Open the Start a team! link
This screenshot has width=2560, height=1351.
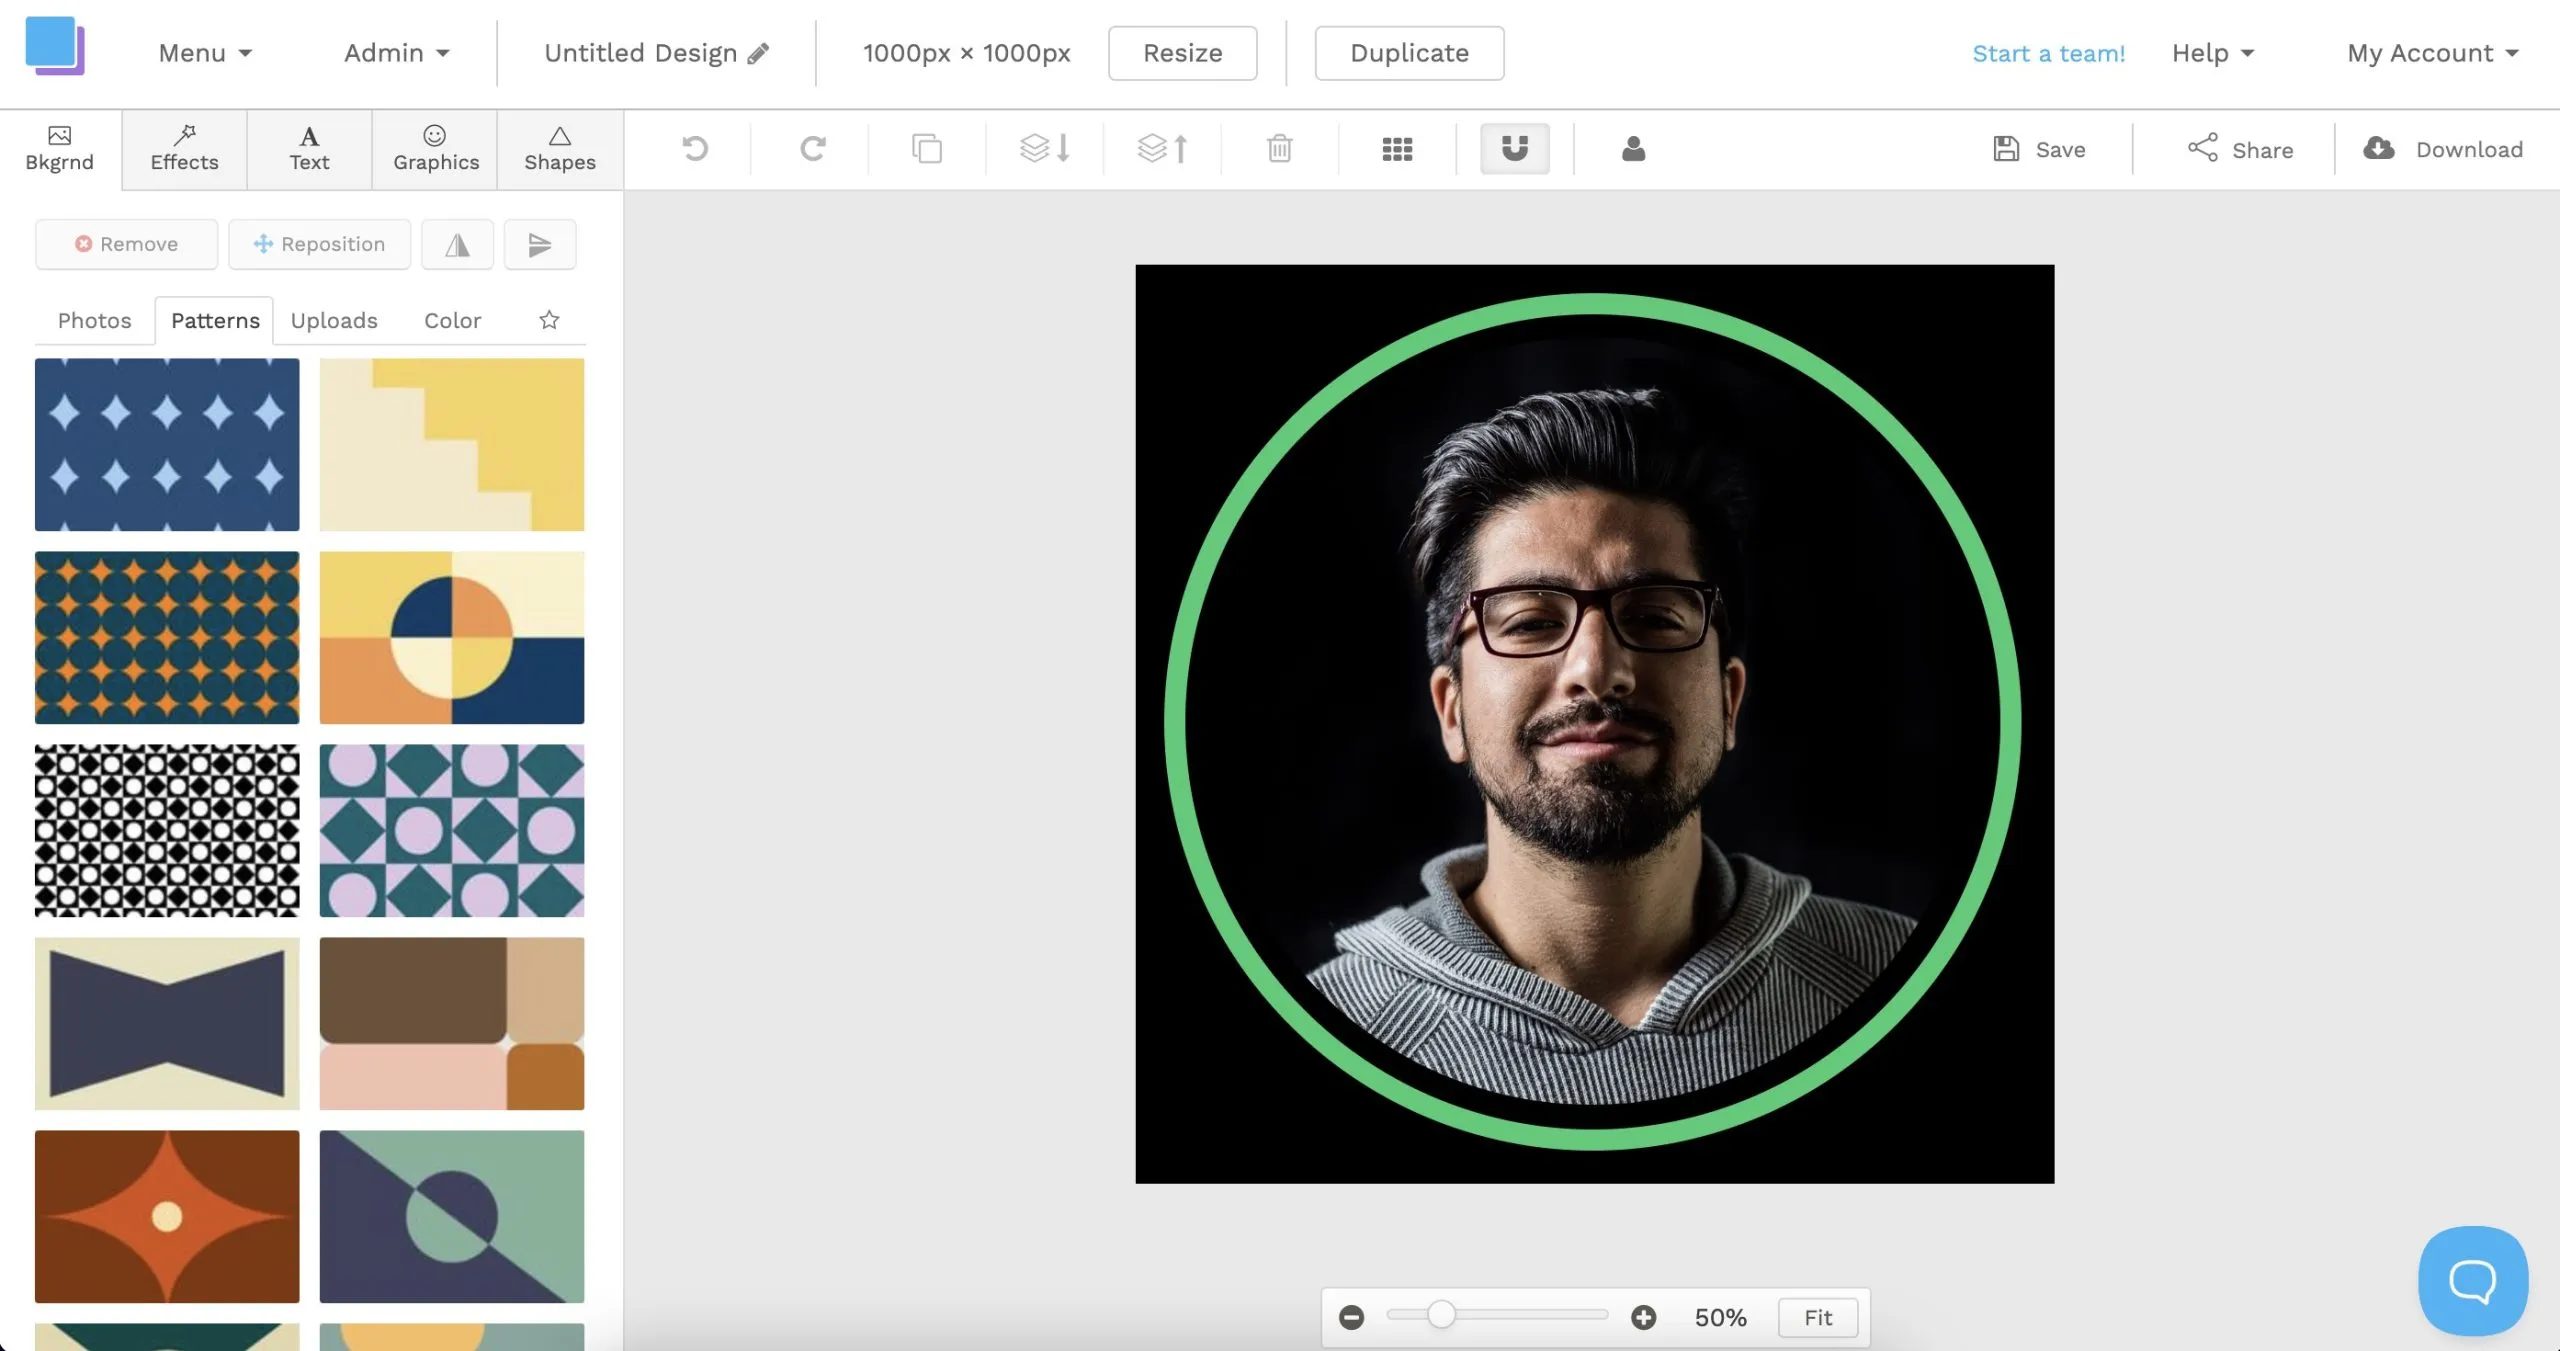tap(2048, 53)
